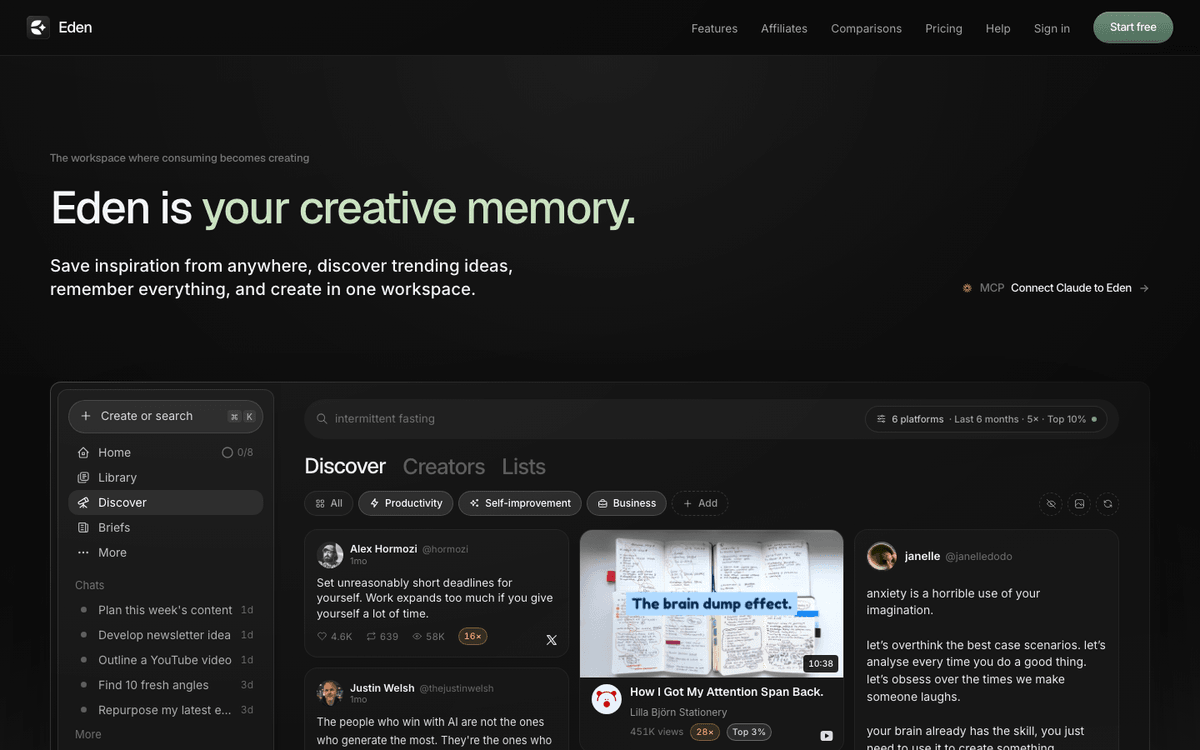Screen dimensions: 1200x750
Task: Open chat Plan this week's content
Action: (x=166, y=610)
